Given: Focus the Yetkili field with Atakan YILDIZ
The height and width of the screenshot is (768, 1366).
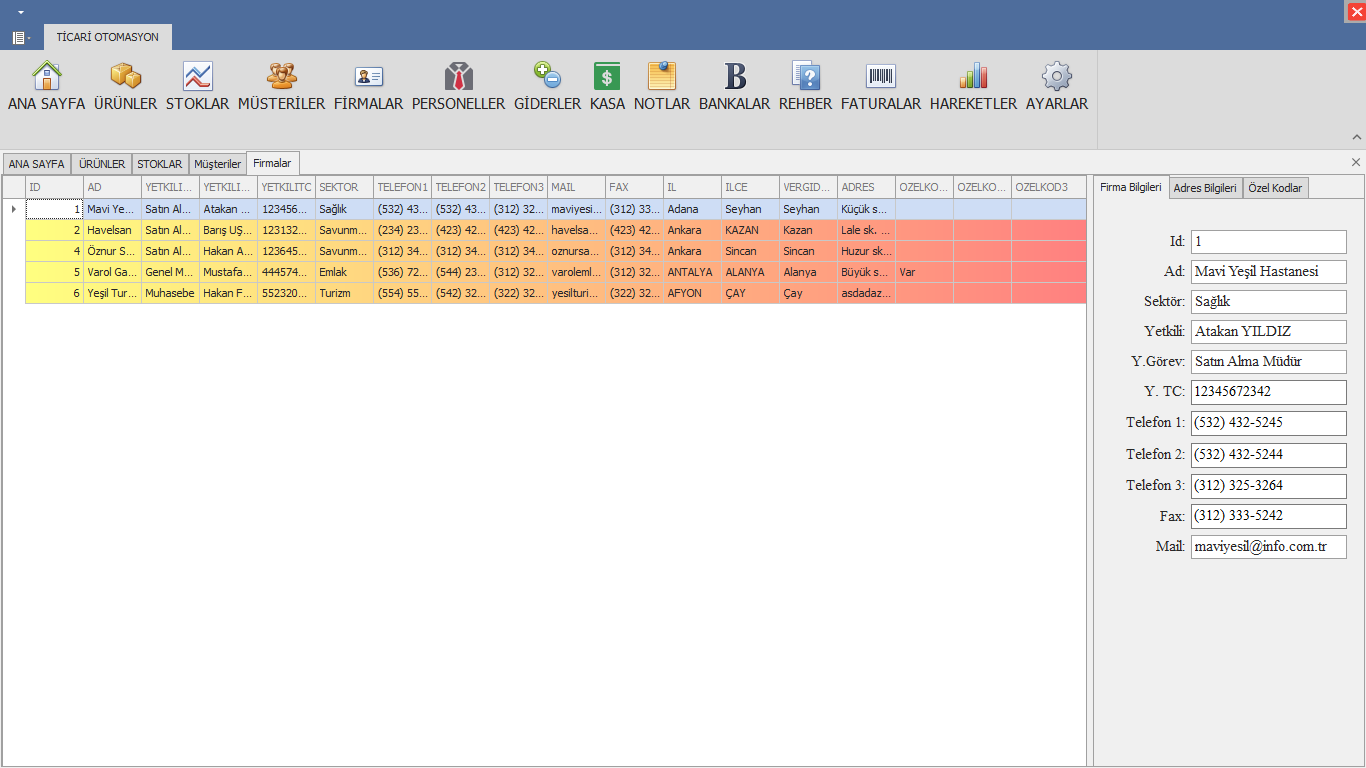Looking at the screenshot, I should (1269, 332).
